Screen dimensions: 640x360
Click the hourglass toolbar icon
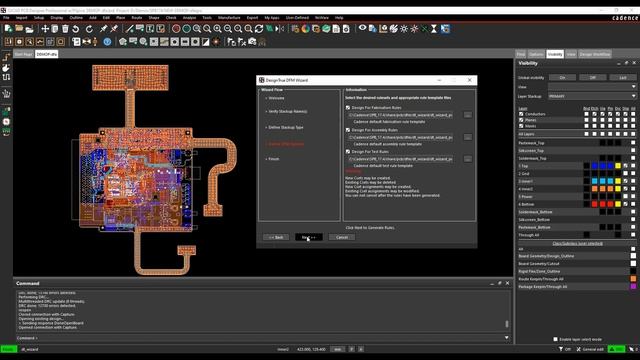point(434,29)
